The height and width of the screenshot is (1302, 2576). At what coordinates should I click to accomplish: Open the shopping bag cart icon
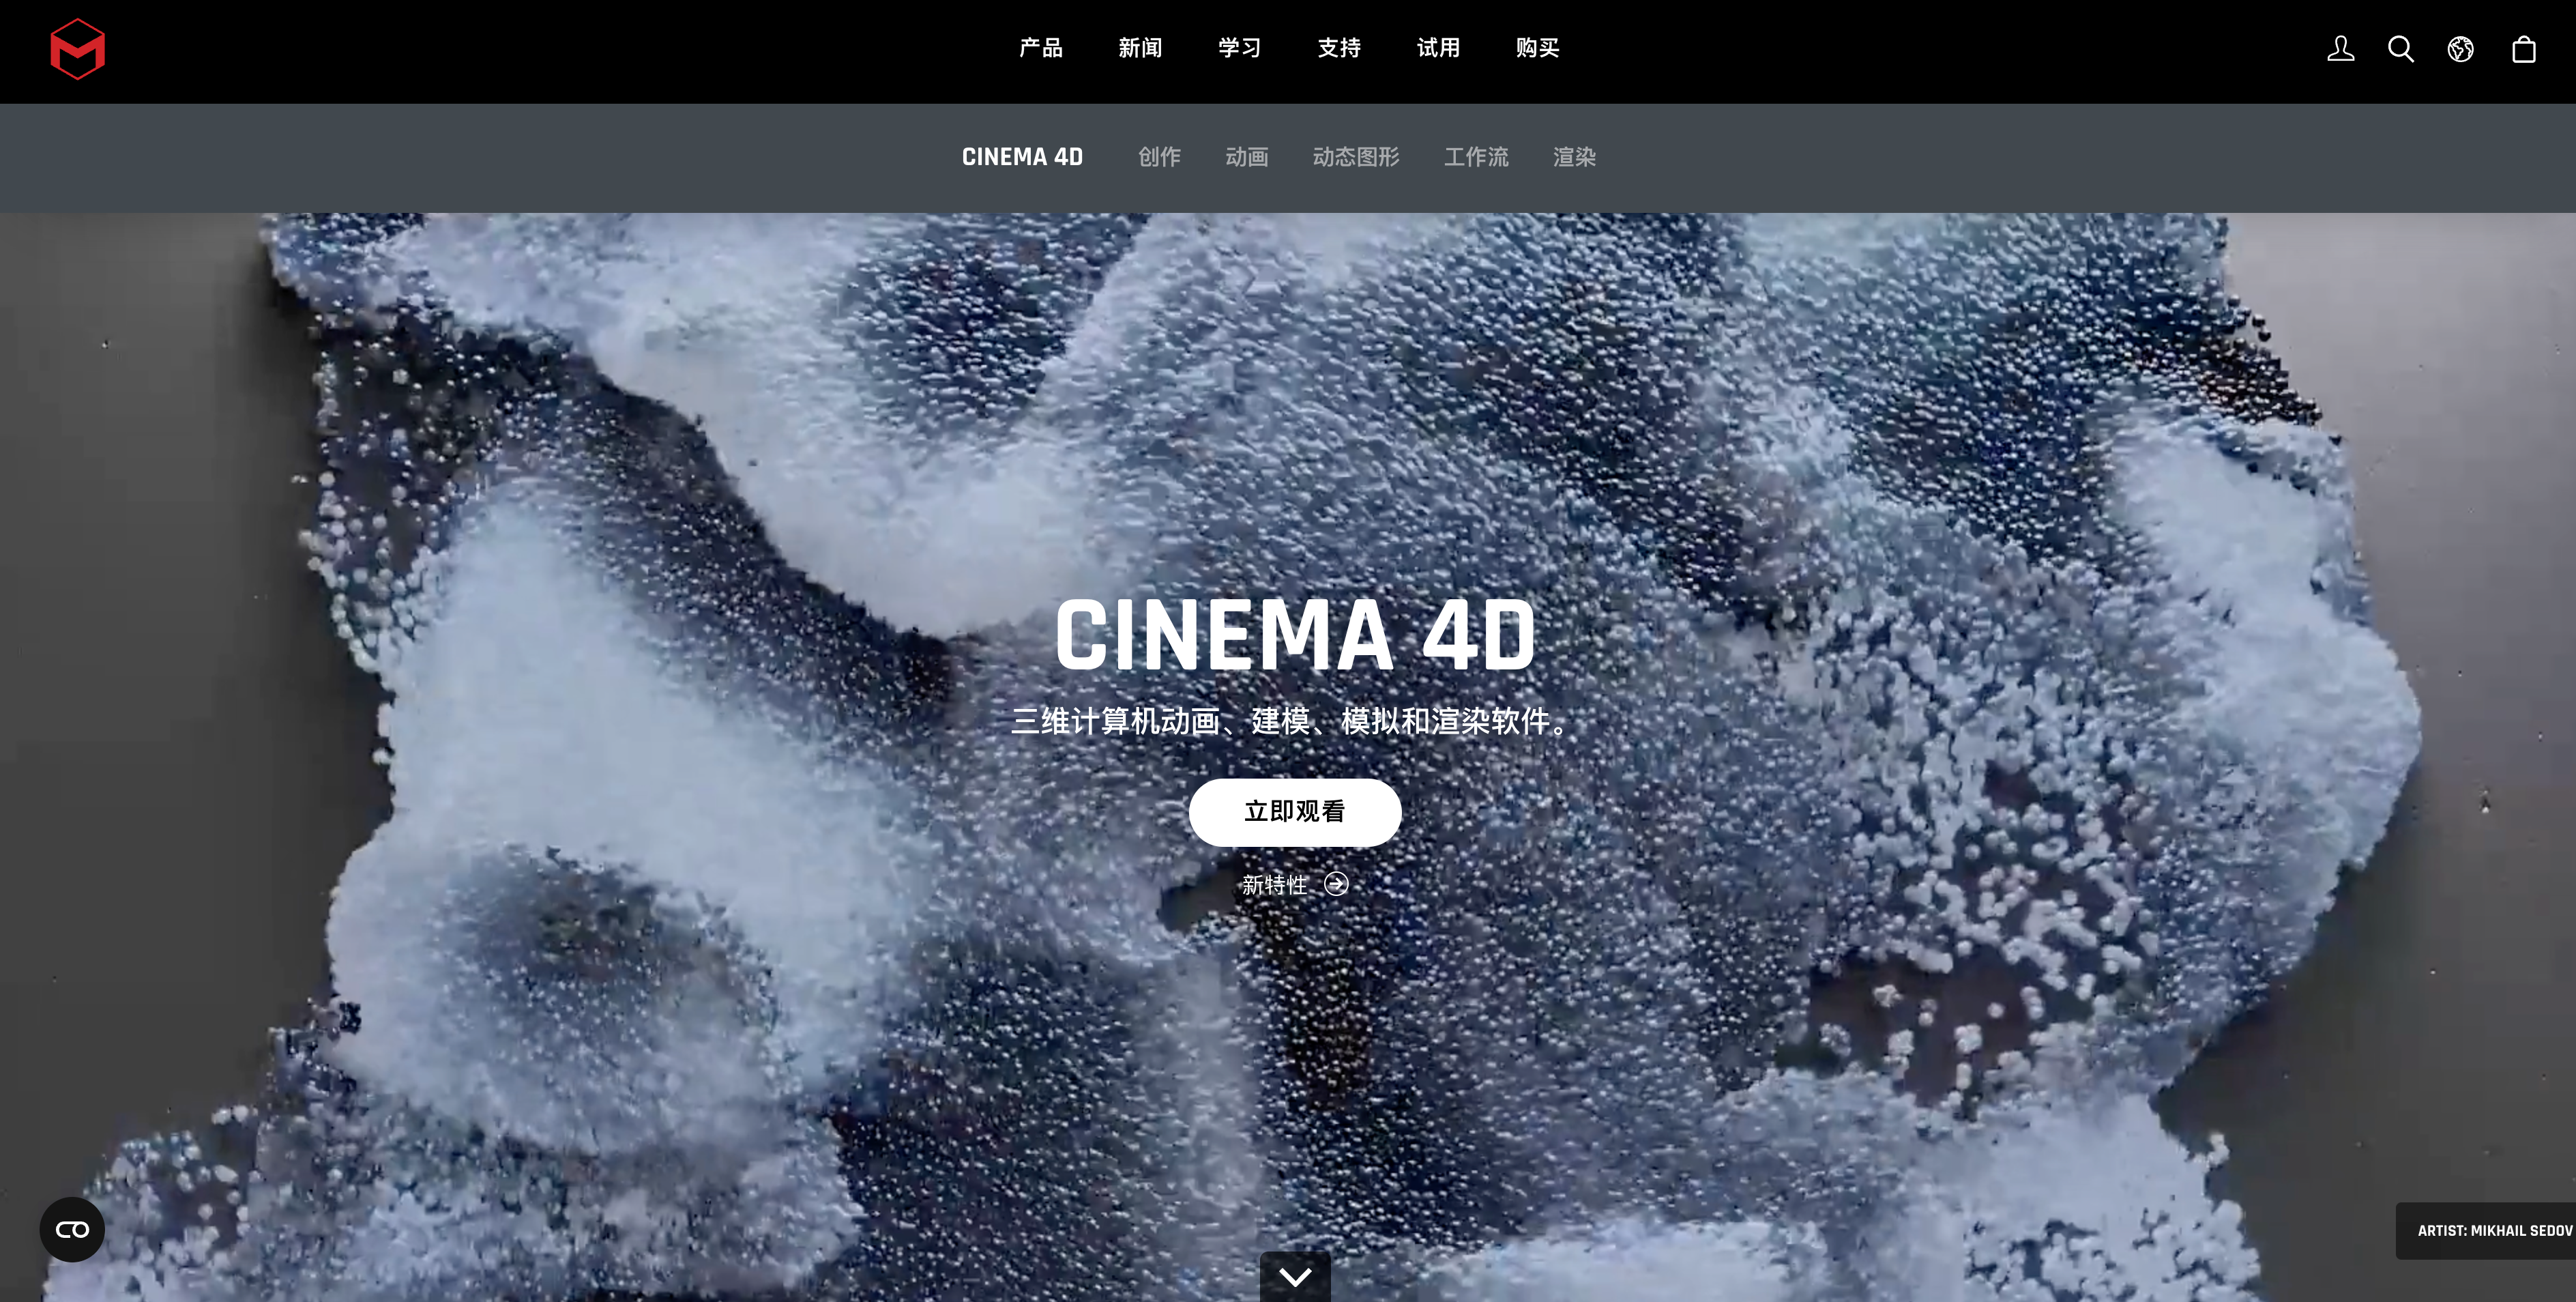click(2523, 49)
